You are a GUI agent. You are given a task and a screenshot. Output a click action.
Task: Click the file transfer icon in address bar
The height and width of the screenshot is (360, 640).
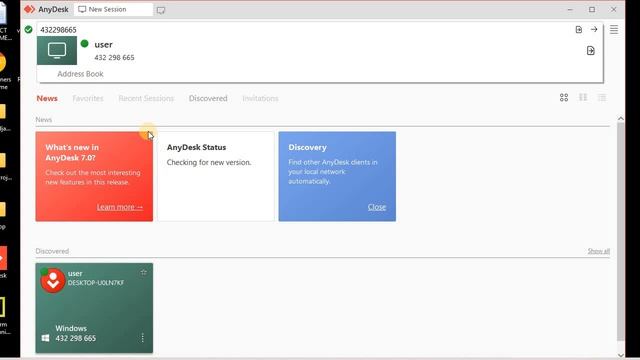(579, 29)
